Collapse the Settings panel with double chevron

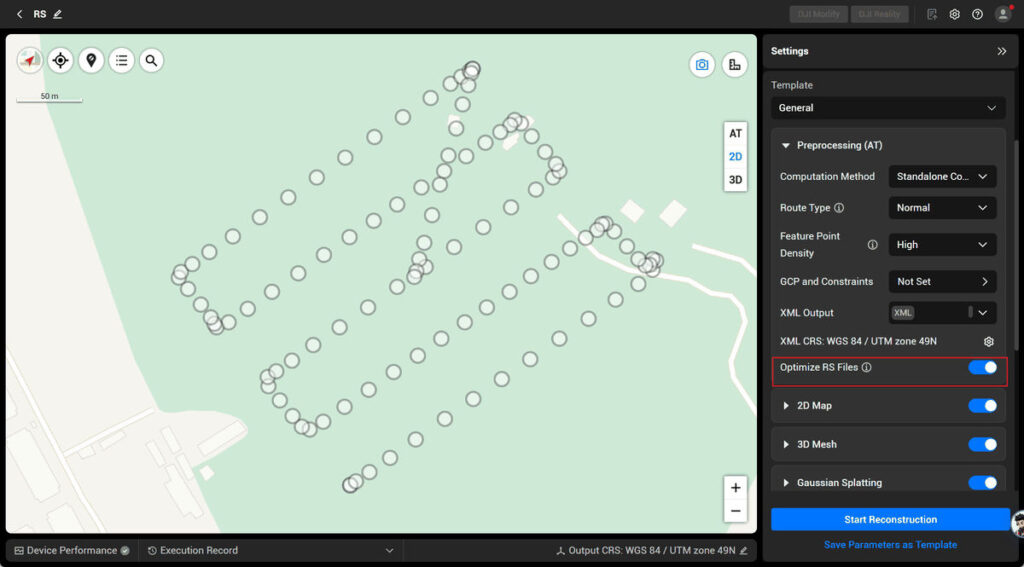[x=1002, y=51]
